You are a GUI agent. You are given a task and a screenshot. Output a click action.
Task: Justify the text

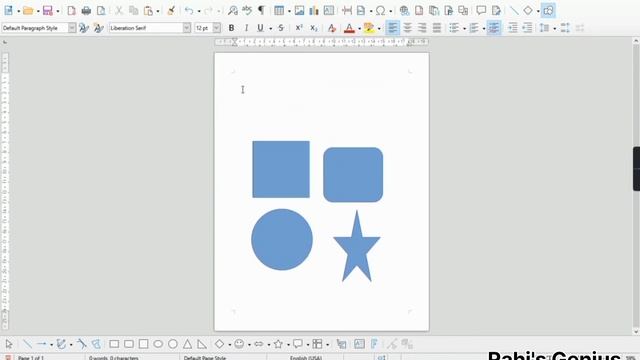tap(437, 28)
